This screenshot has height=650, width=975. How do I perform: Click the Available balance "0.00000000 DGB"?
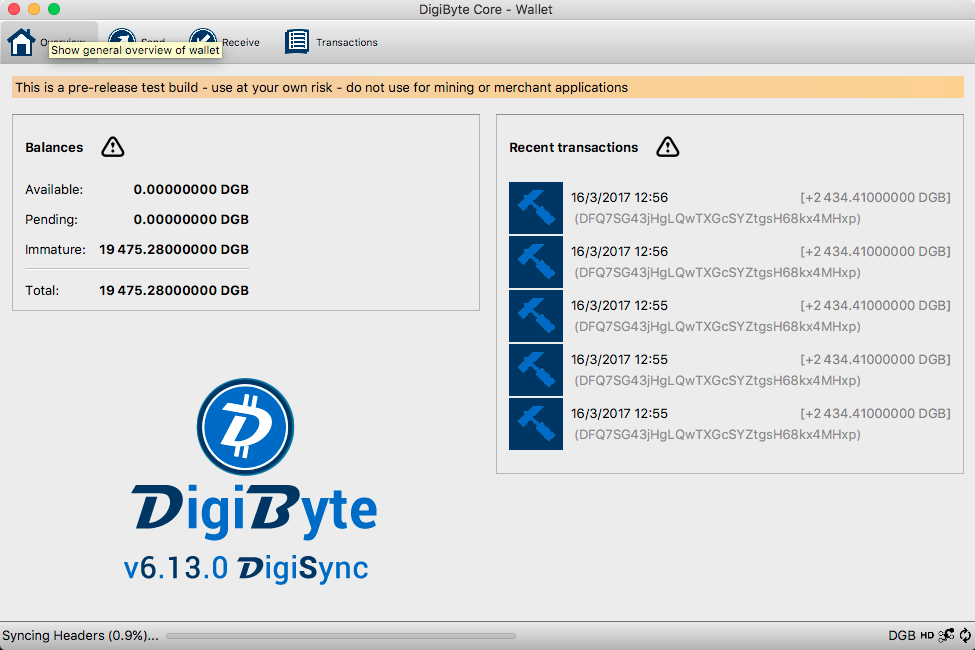[191, 189]
